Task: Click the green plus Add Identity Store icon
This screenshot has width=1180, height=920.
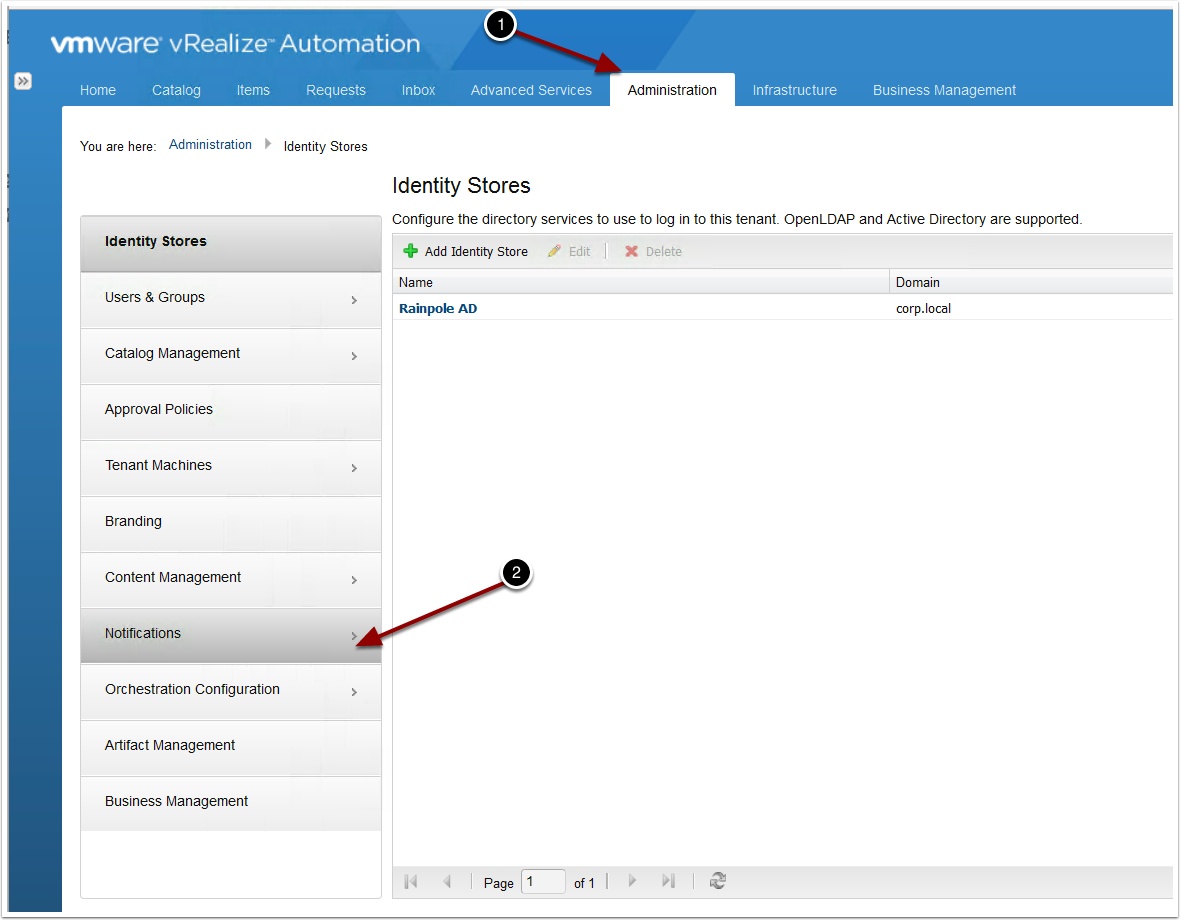Action: pos(410,251)
